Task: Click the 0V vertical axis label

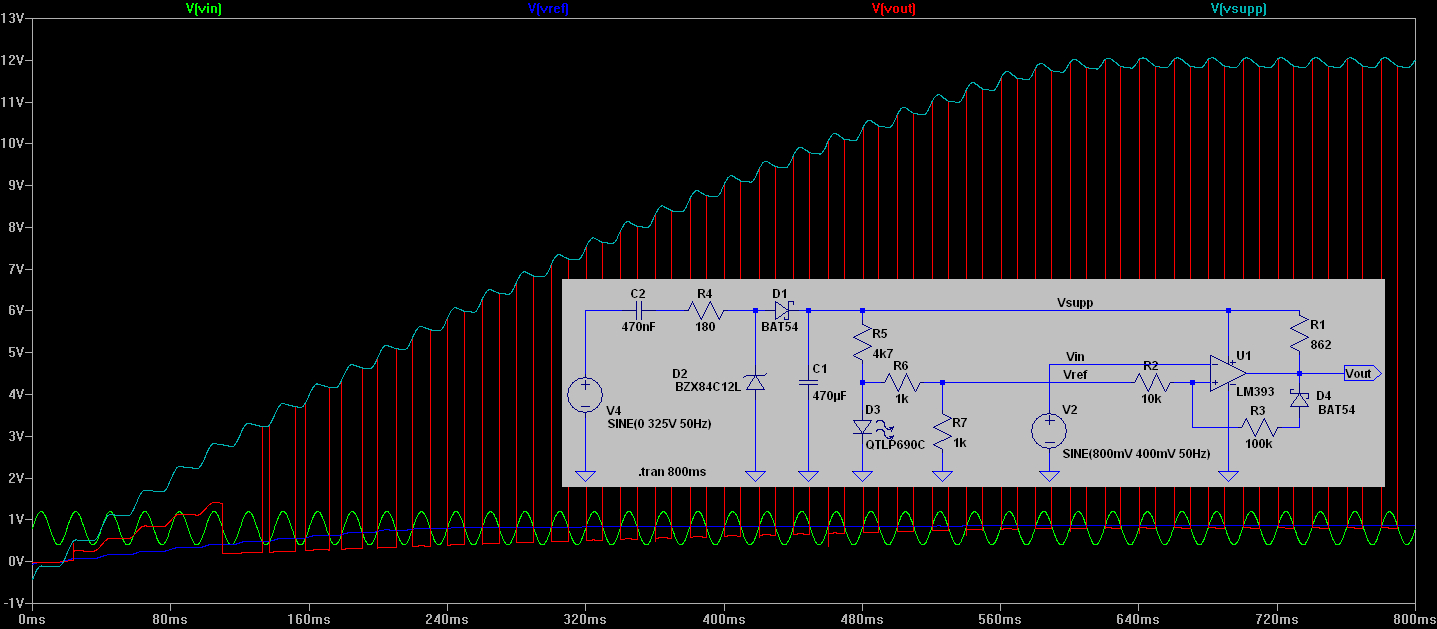Action: click(x=16, y=561)
